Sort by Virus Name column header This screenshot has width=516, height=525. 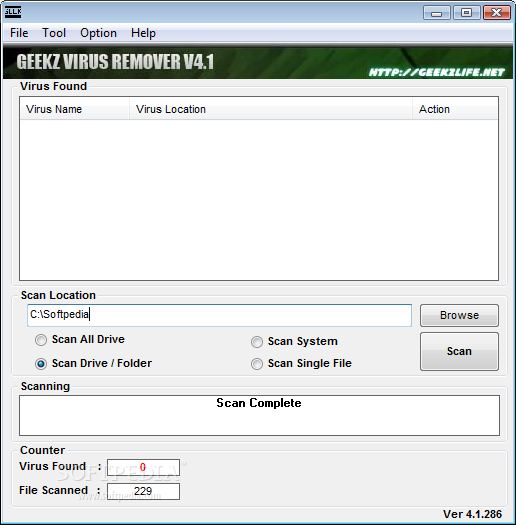(75, 109)
